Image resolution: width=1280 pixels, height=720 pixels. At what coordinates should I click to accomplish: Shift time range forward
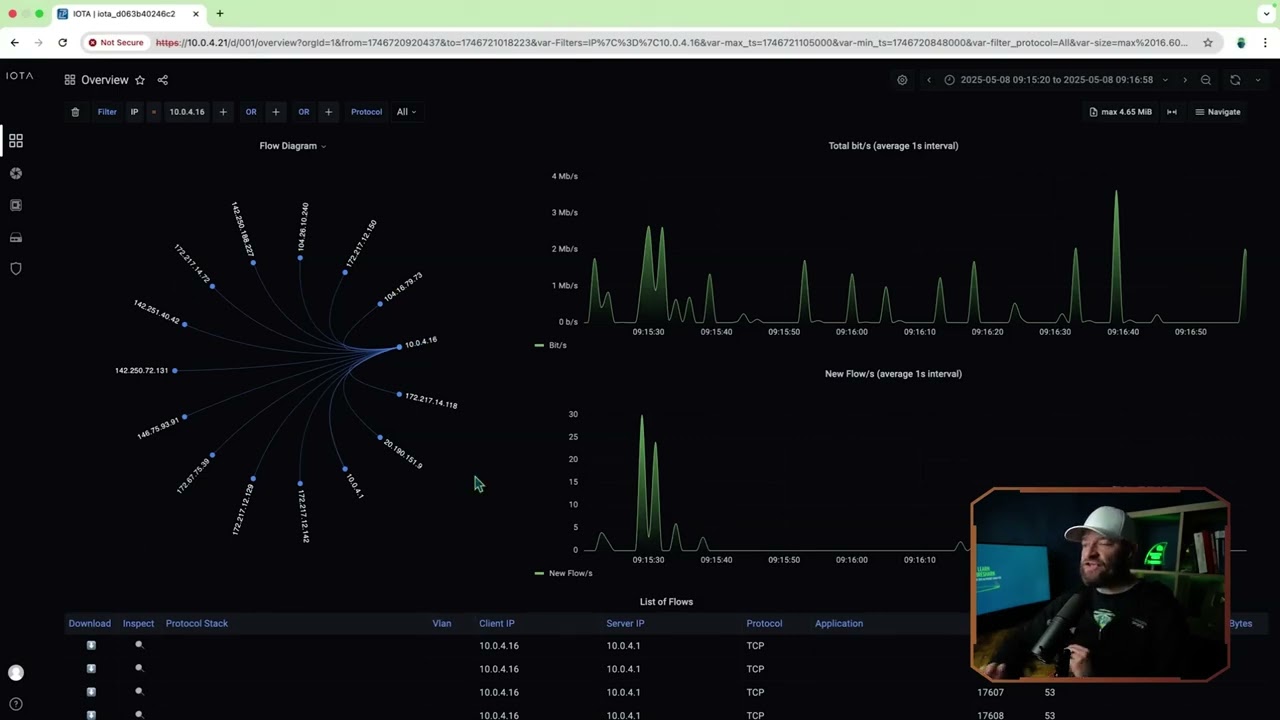(1185, 80)
